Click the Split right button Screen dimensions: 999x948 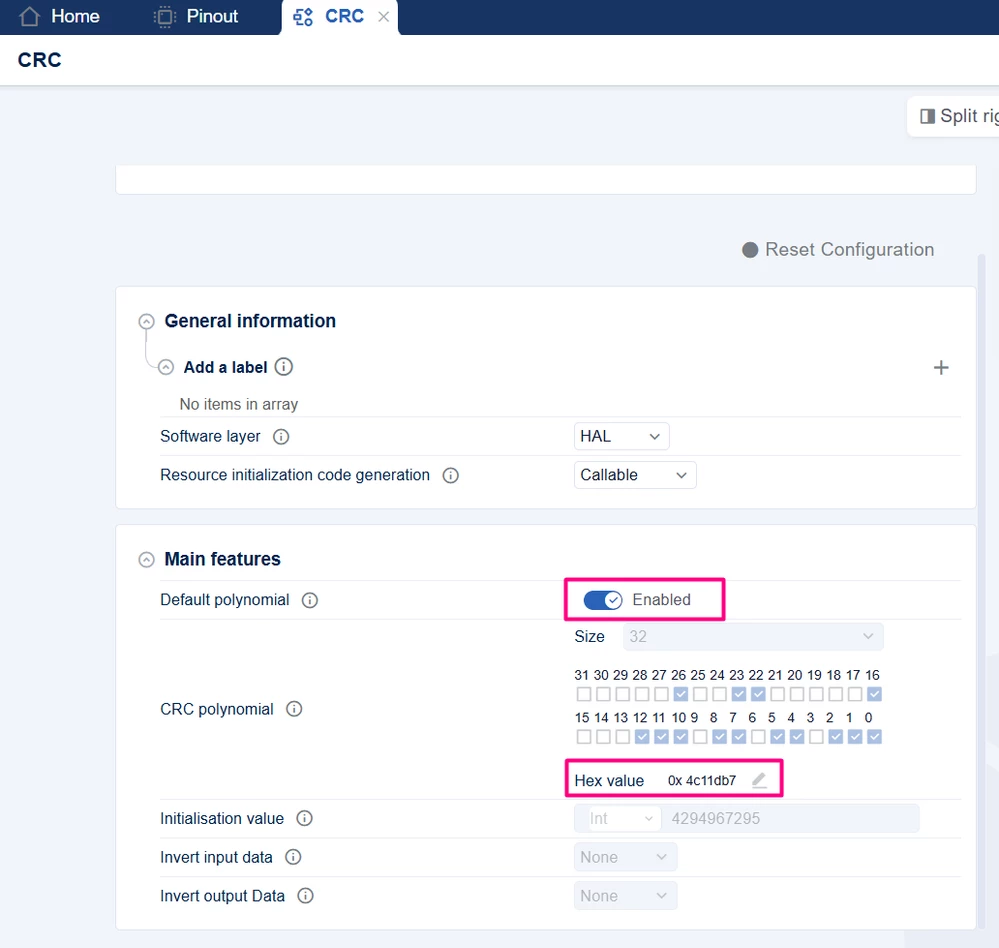pyautogui.click(x=954, y=116)
